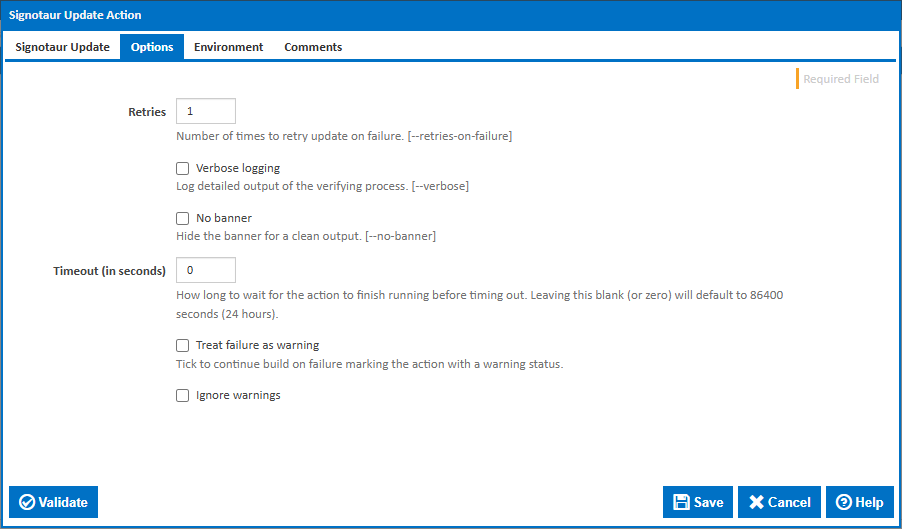This screenshot has height=529, width=902.
Task: Click the floppy disk Save icon
Action: tap(681, 502)
